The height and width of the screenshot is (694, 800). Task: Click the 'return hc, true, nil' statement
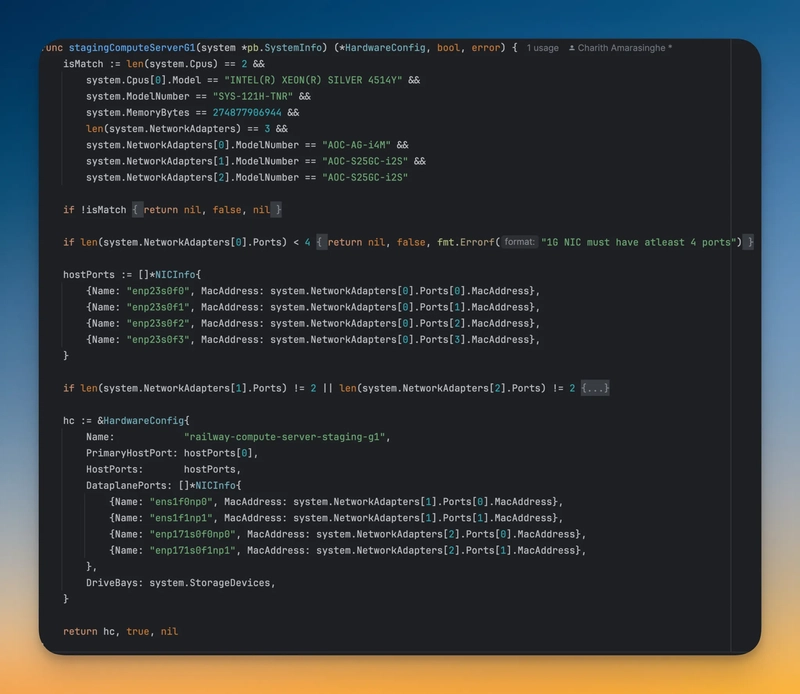(120, 632)
